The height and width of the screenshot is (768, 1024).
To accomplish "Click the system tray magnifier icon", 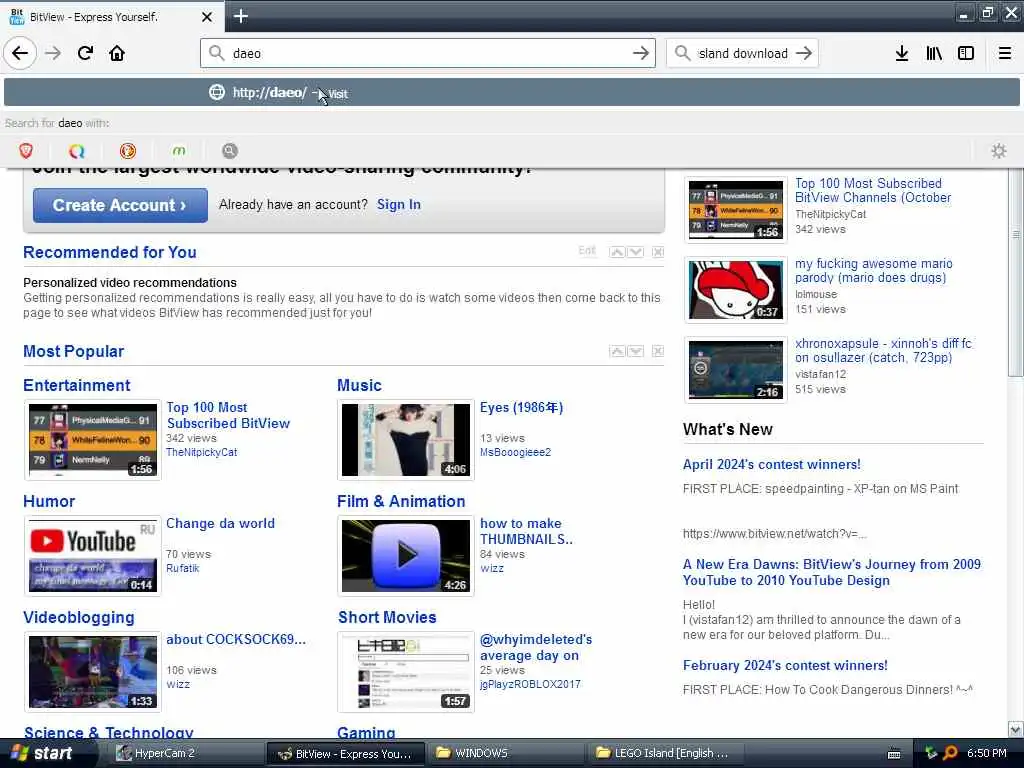I will click(x=950, y=753).
